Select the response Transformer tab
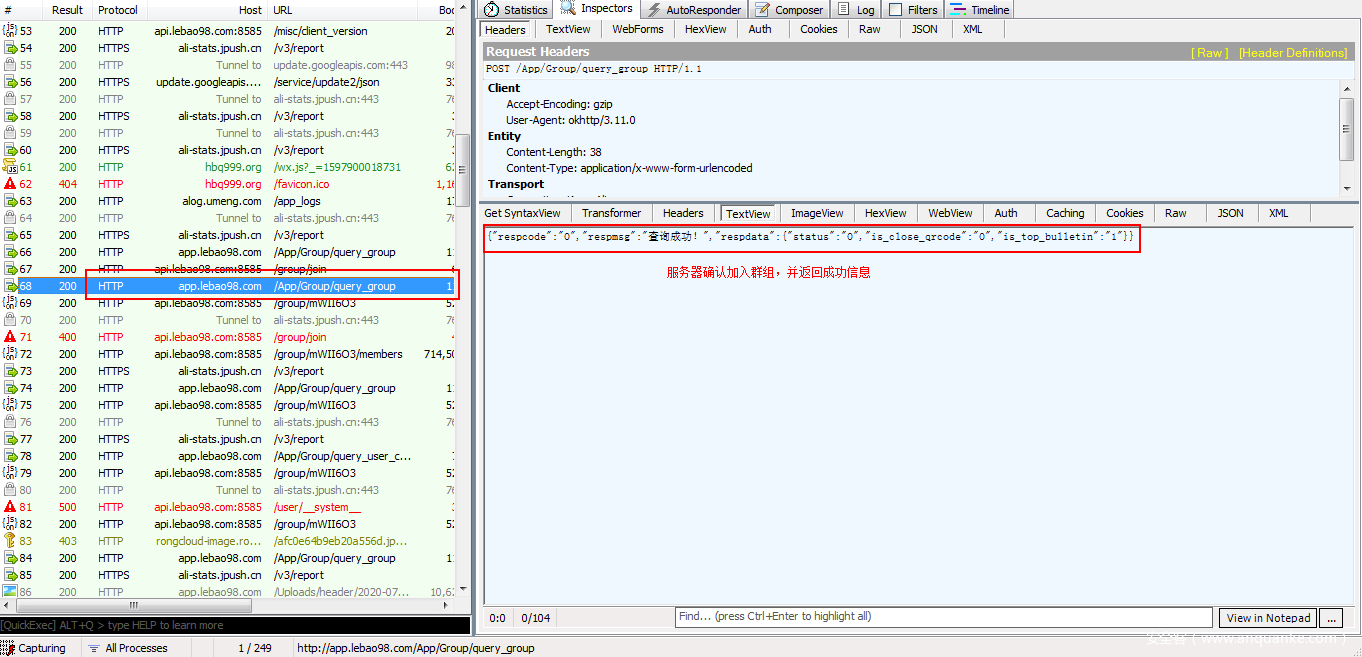The width and height of the screenshot is (1362, 657). click(612, 213)
